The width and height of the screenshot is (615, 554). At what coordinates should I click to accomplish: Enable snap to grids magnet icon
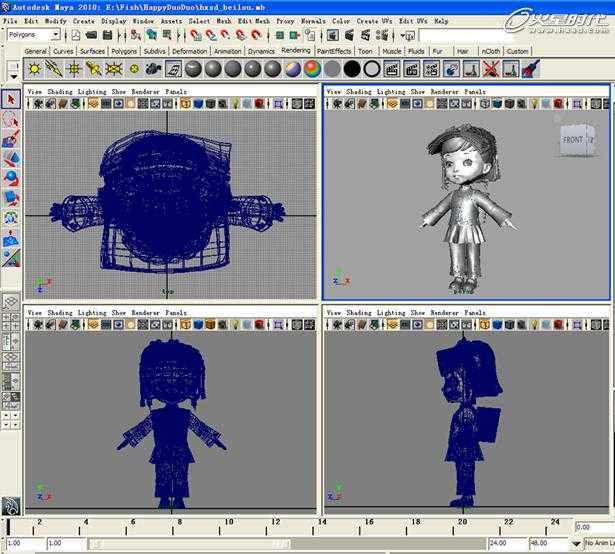coord(195,36)
